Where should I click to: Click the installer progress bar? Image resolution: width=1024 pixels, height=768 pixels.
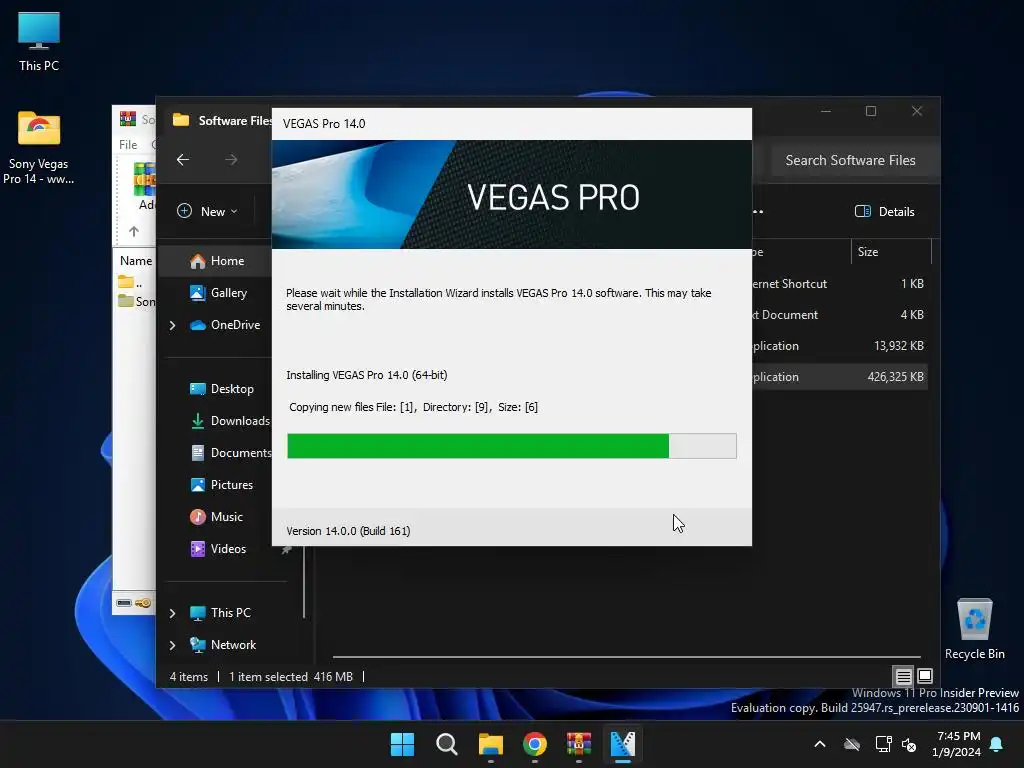click(511, 446)
